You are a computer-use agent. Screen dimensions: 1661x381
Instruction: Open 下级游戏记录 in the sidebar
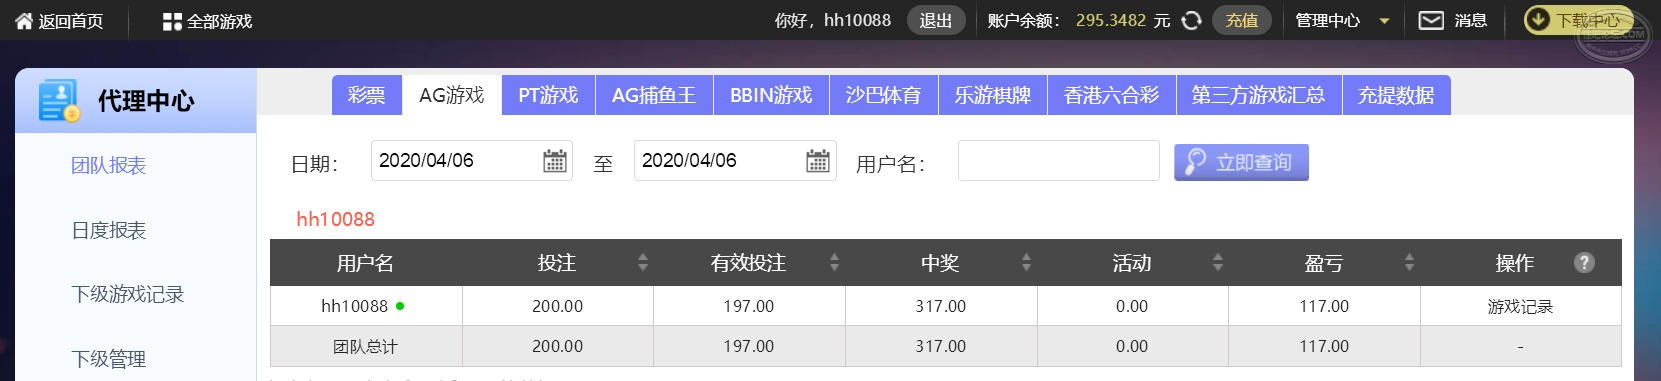tap(127, 294)
